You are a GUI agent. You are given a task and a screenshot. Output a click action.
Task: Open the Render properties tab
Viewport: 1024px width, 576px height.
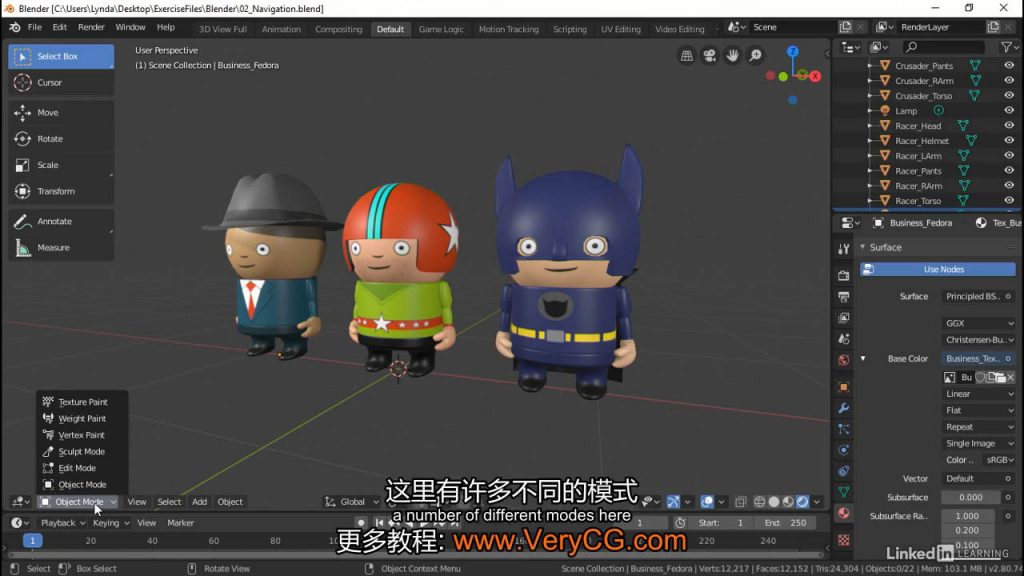tap(844, 276)
